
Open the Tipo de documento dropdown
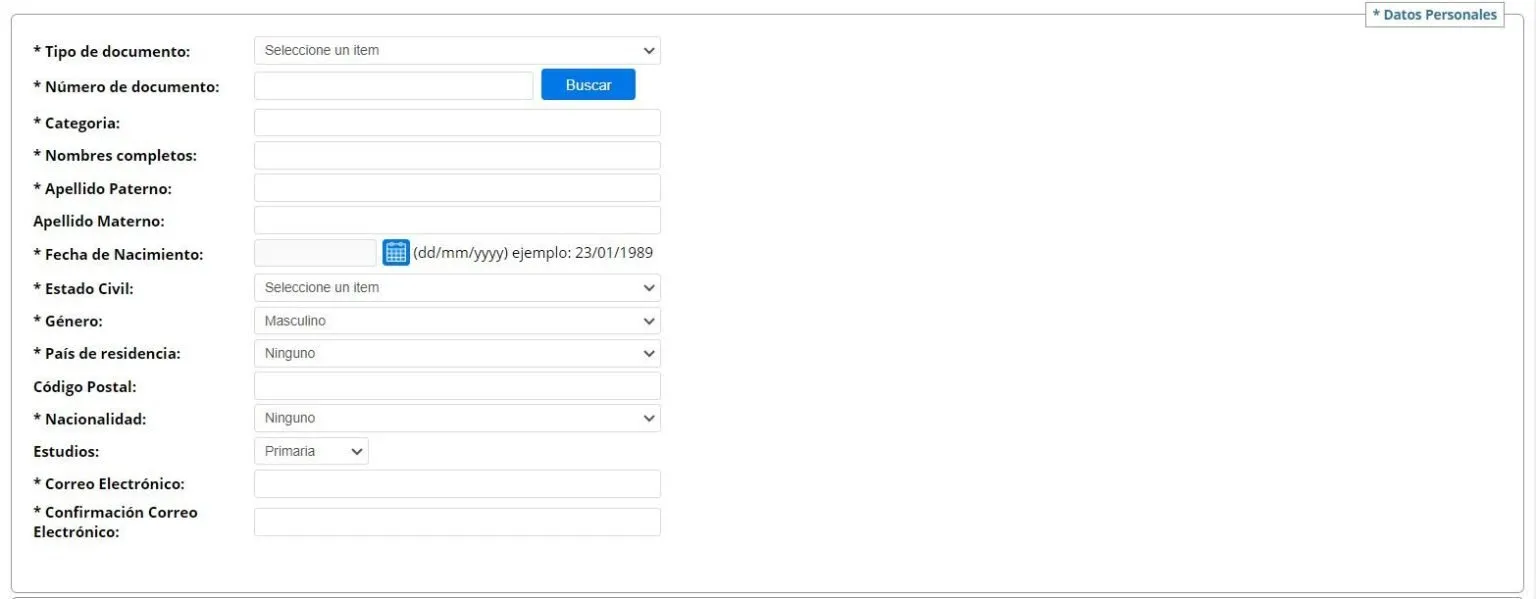click(457, 50)
